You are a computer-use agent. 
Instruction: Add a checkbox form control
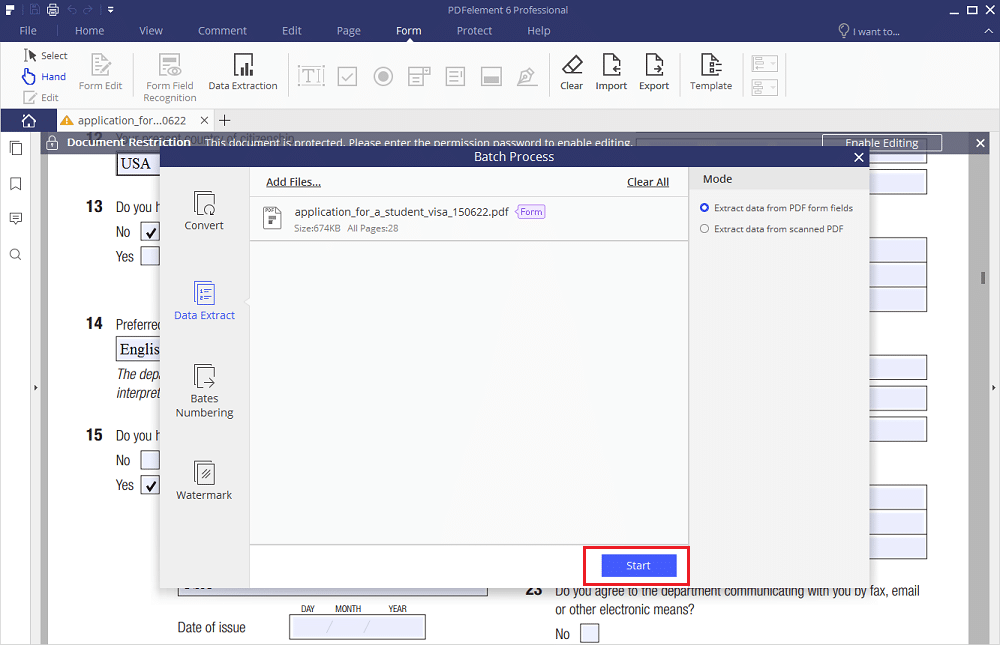pos(347,77)
